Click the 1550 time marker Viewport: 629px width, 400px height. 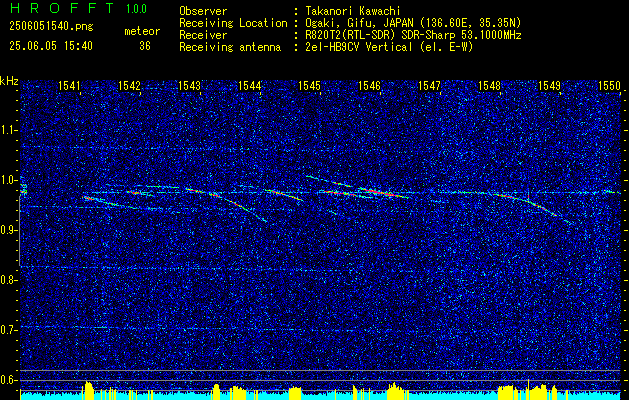click(x=609, y=85)
